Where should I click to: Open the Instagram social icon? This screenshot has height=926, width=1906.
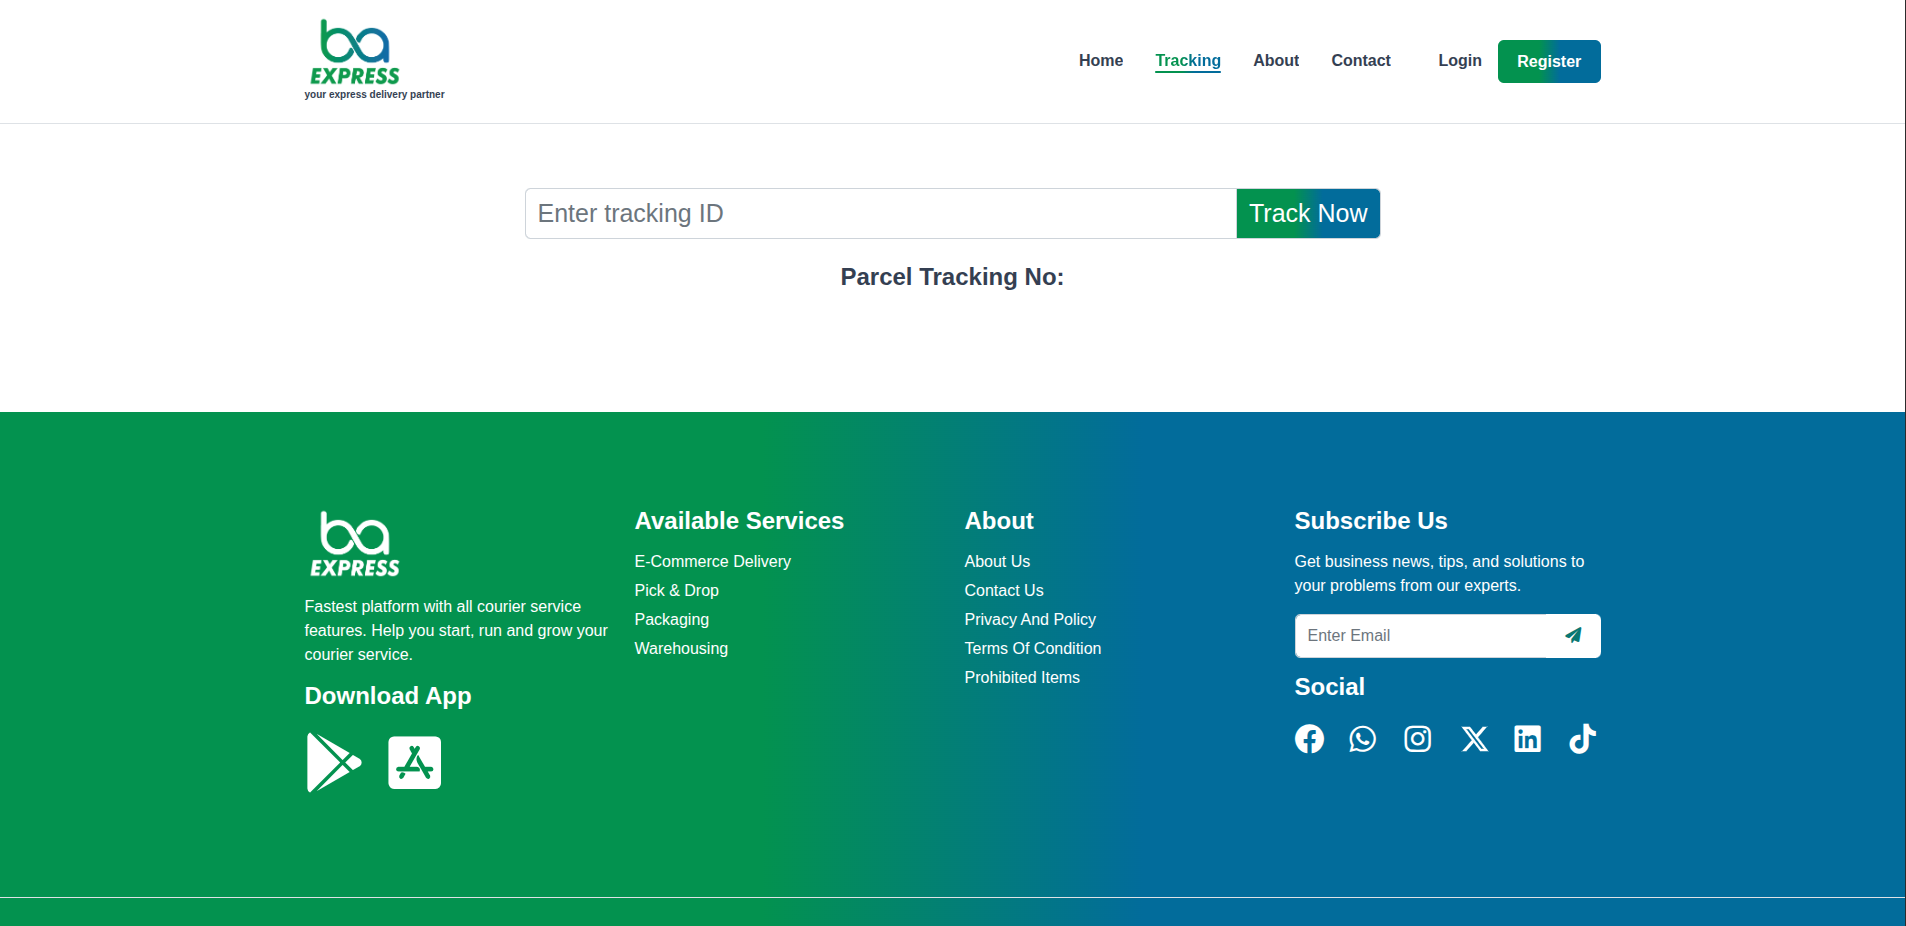click(x=1417, y=739)
